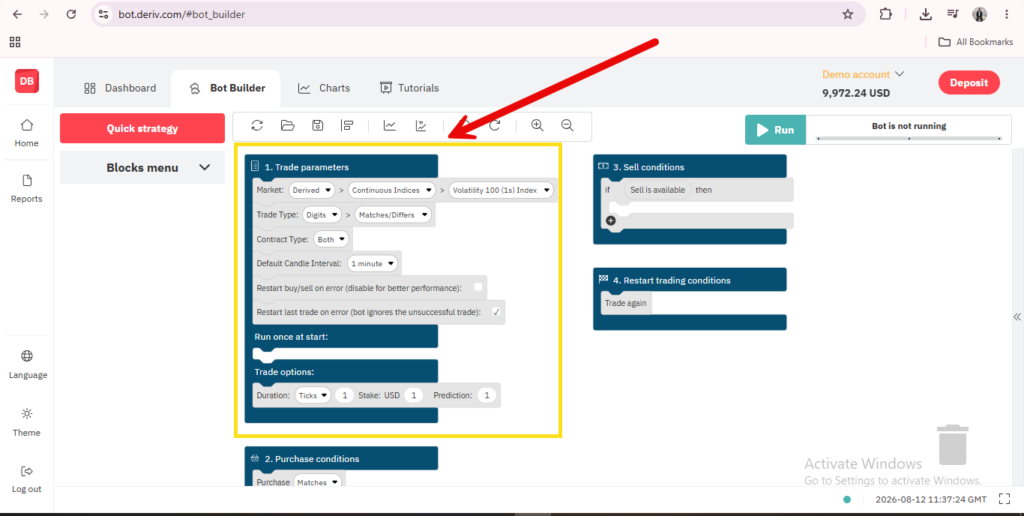
Task: Select the 4. Restart trading conditions header
Action: (x=690, y=280)
